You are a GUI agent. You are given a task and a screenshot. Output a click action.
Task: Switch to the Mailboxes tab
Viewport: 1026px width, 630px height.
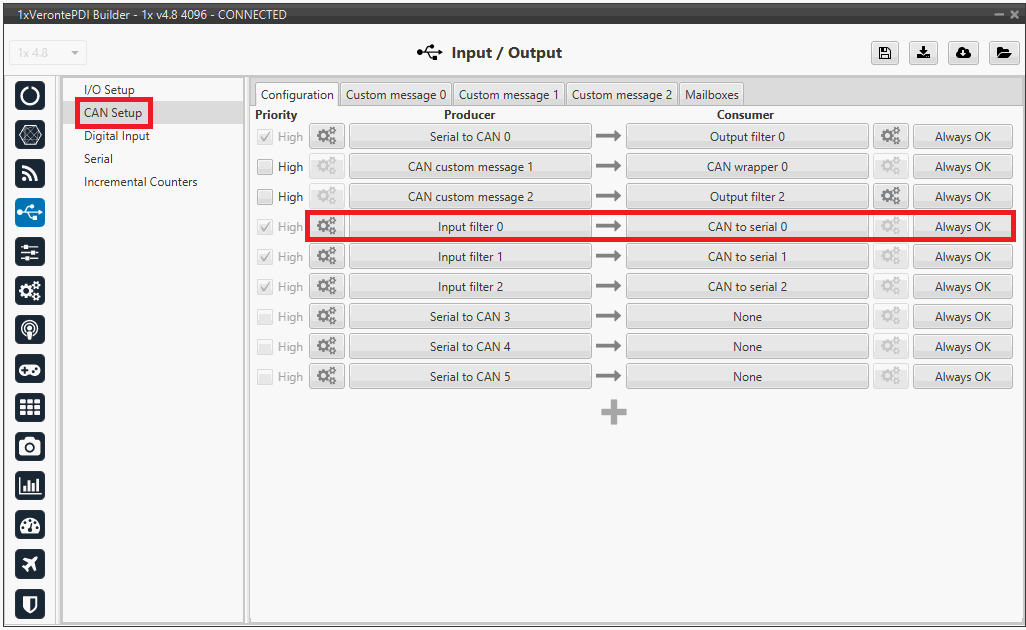pos(711,95)
